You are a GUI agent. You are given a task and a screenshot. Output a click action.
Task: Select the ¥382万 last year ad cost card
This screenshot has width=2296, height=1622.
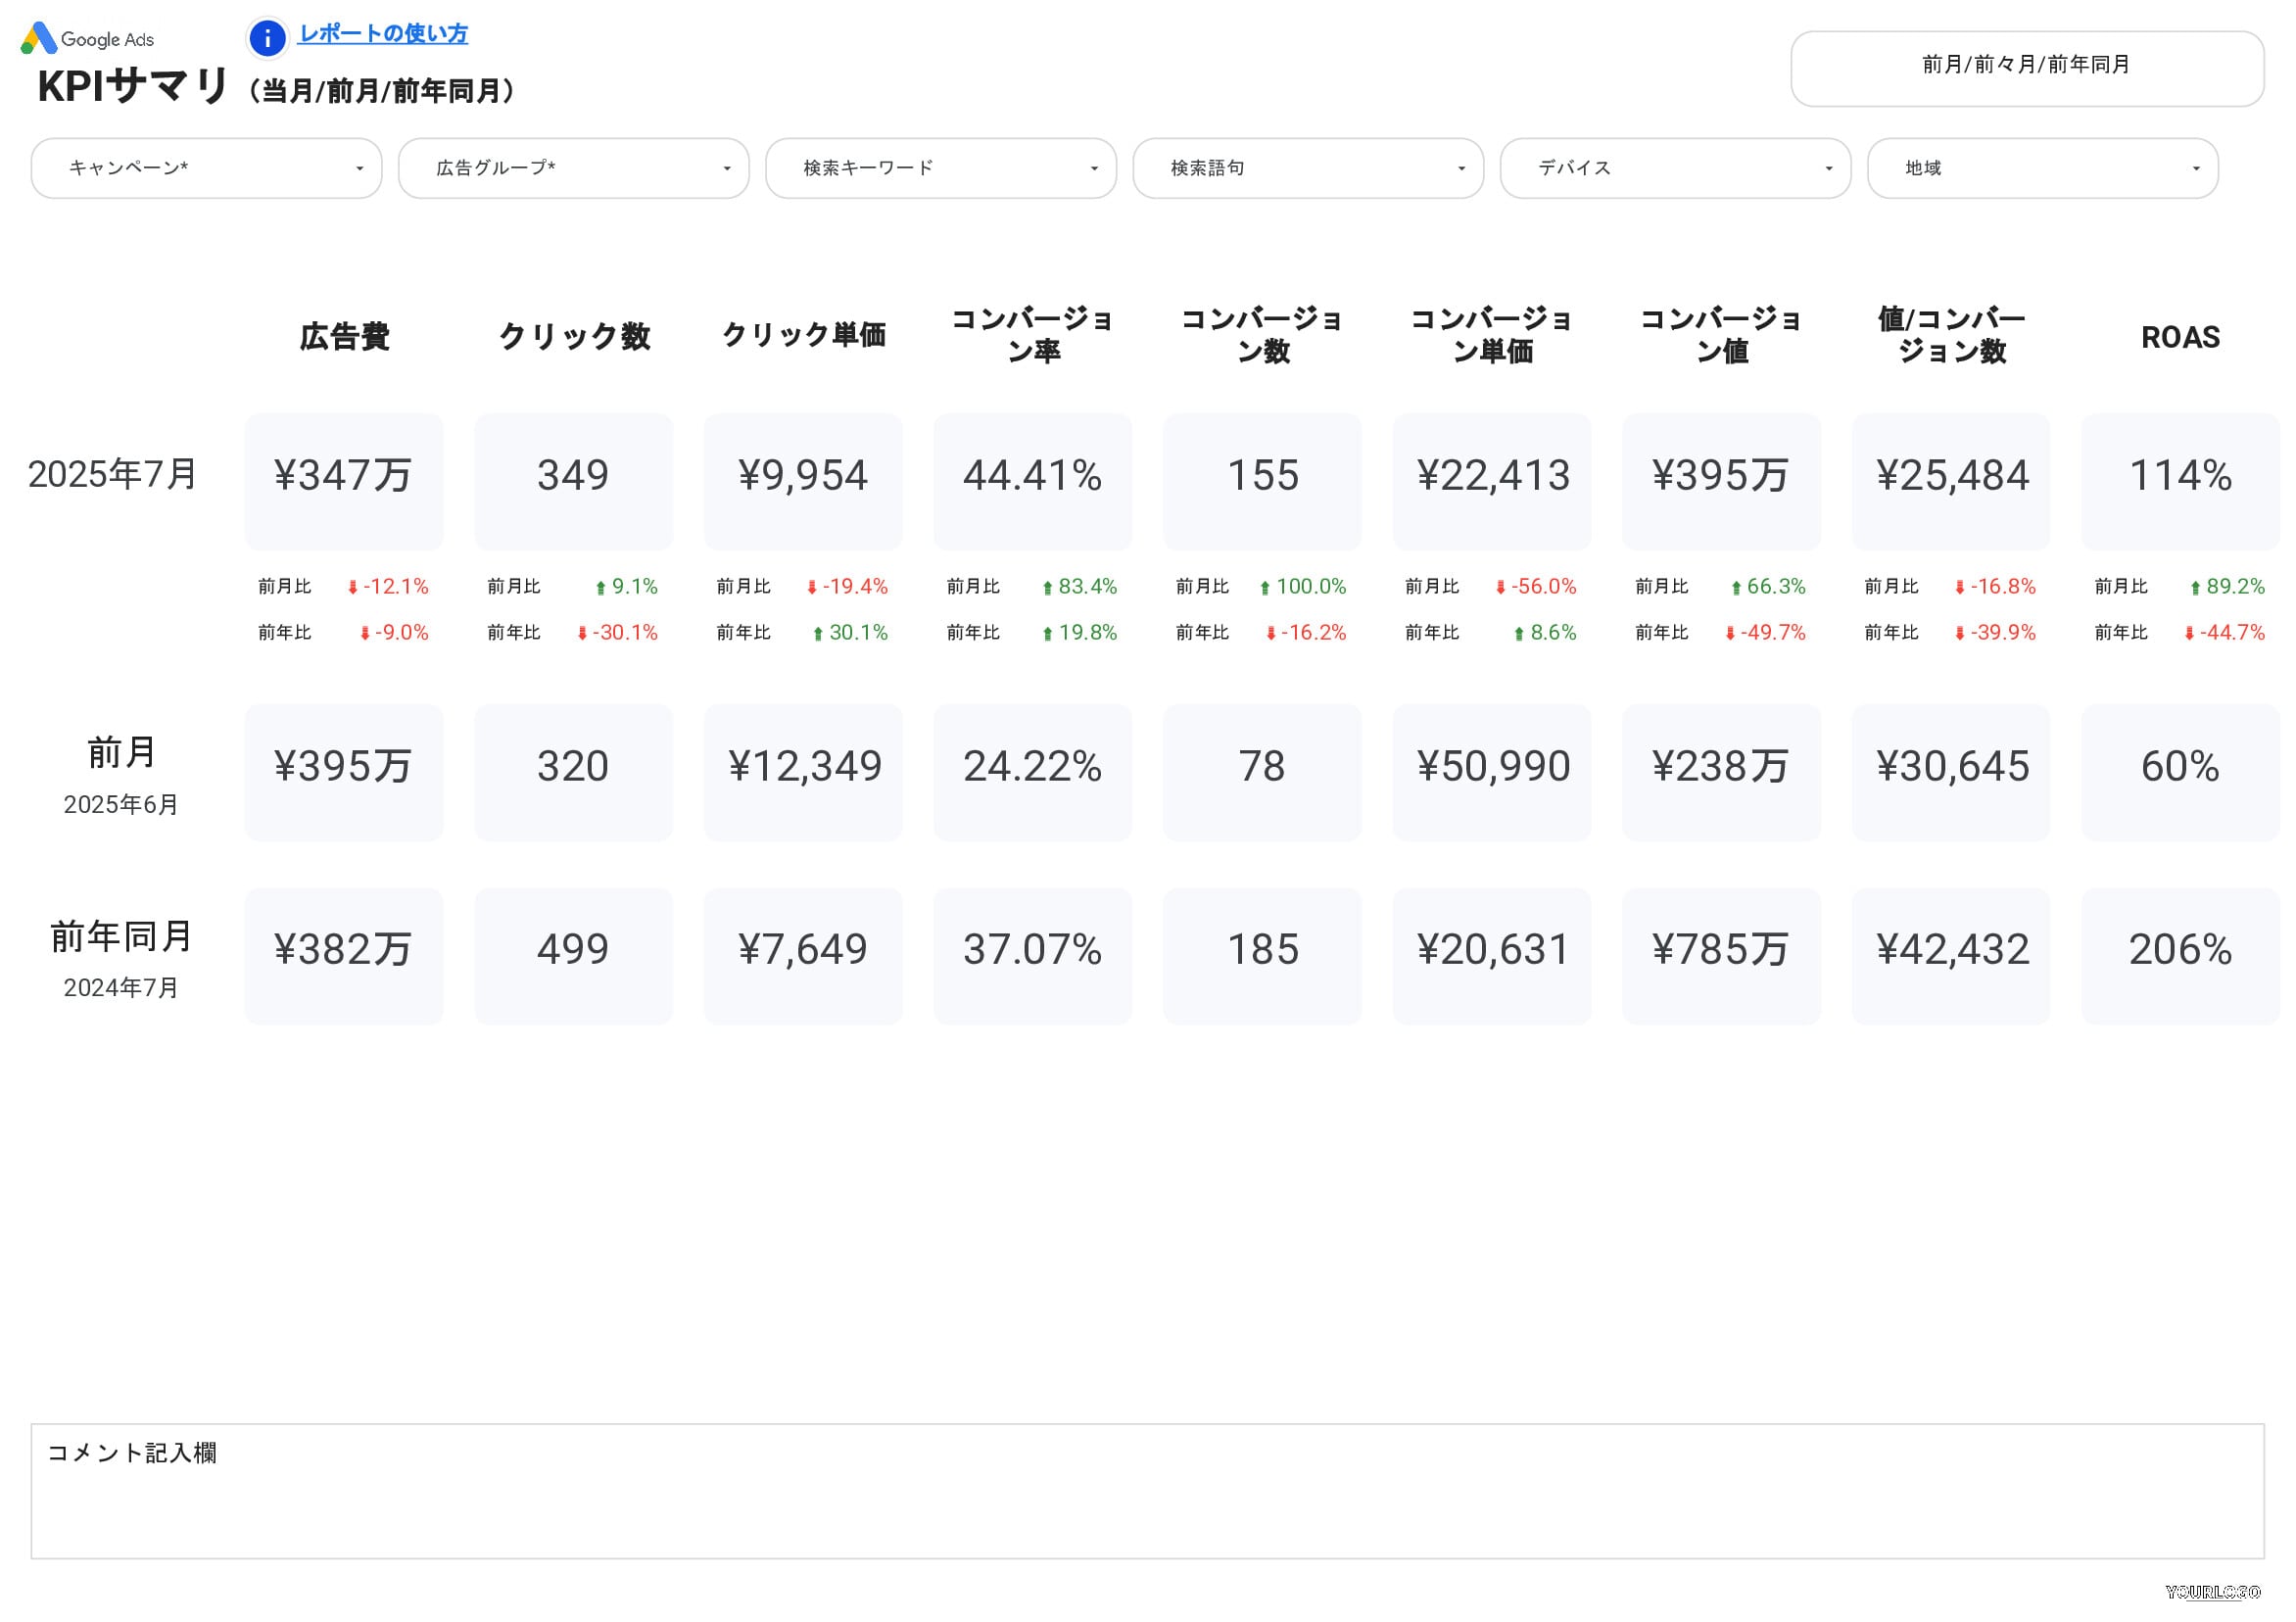coord(344,956)
